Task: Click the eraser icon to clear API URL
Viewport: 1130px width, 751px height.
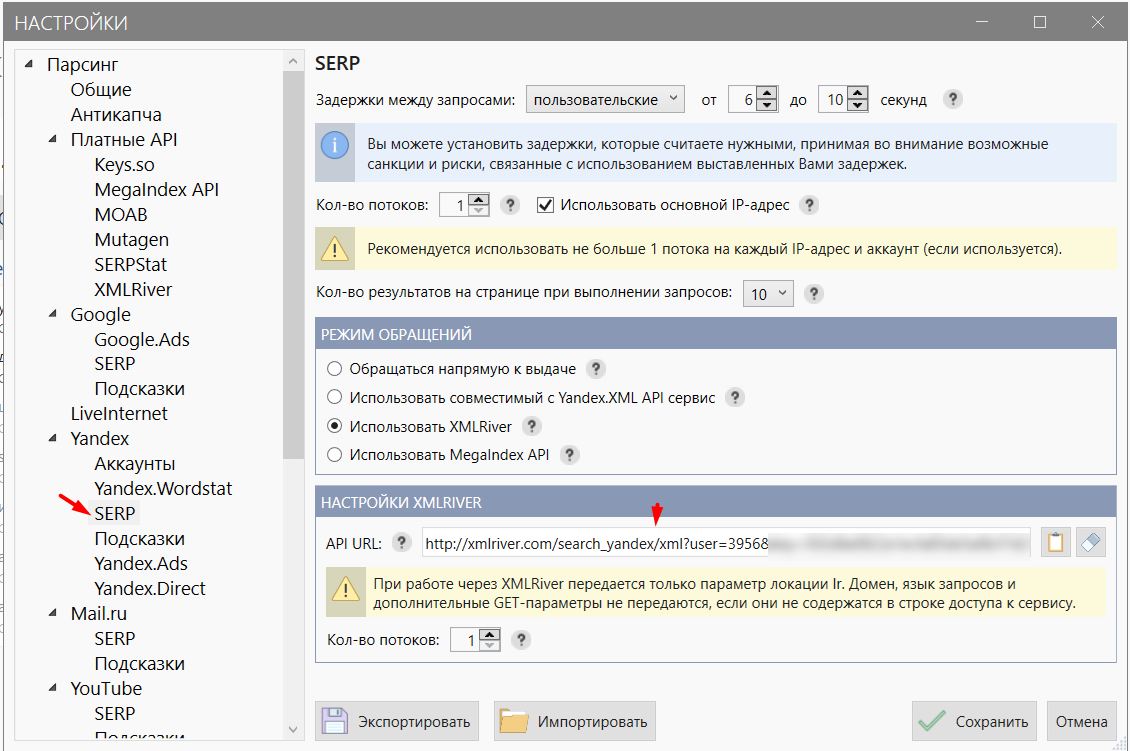Action: point(1090,542)
